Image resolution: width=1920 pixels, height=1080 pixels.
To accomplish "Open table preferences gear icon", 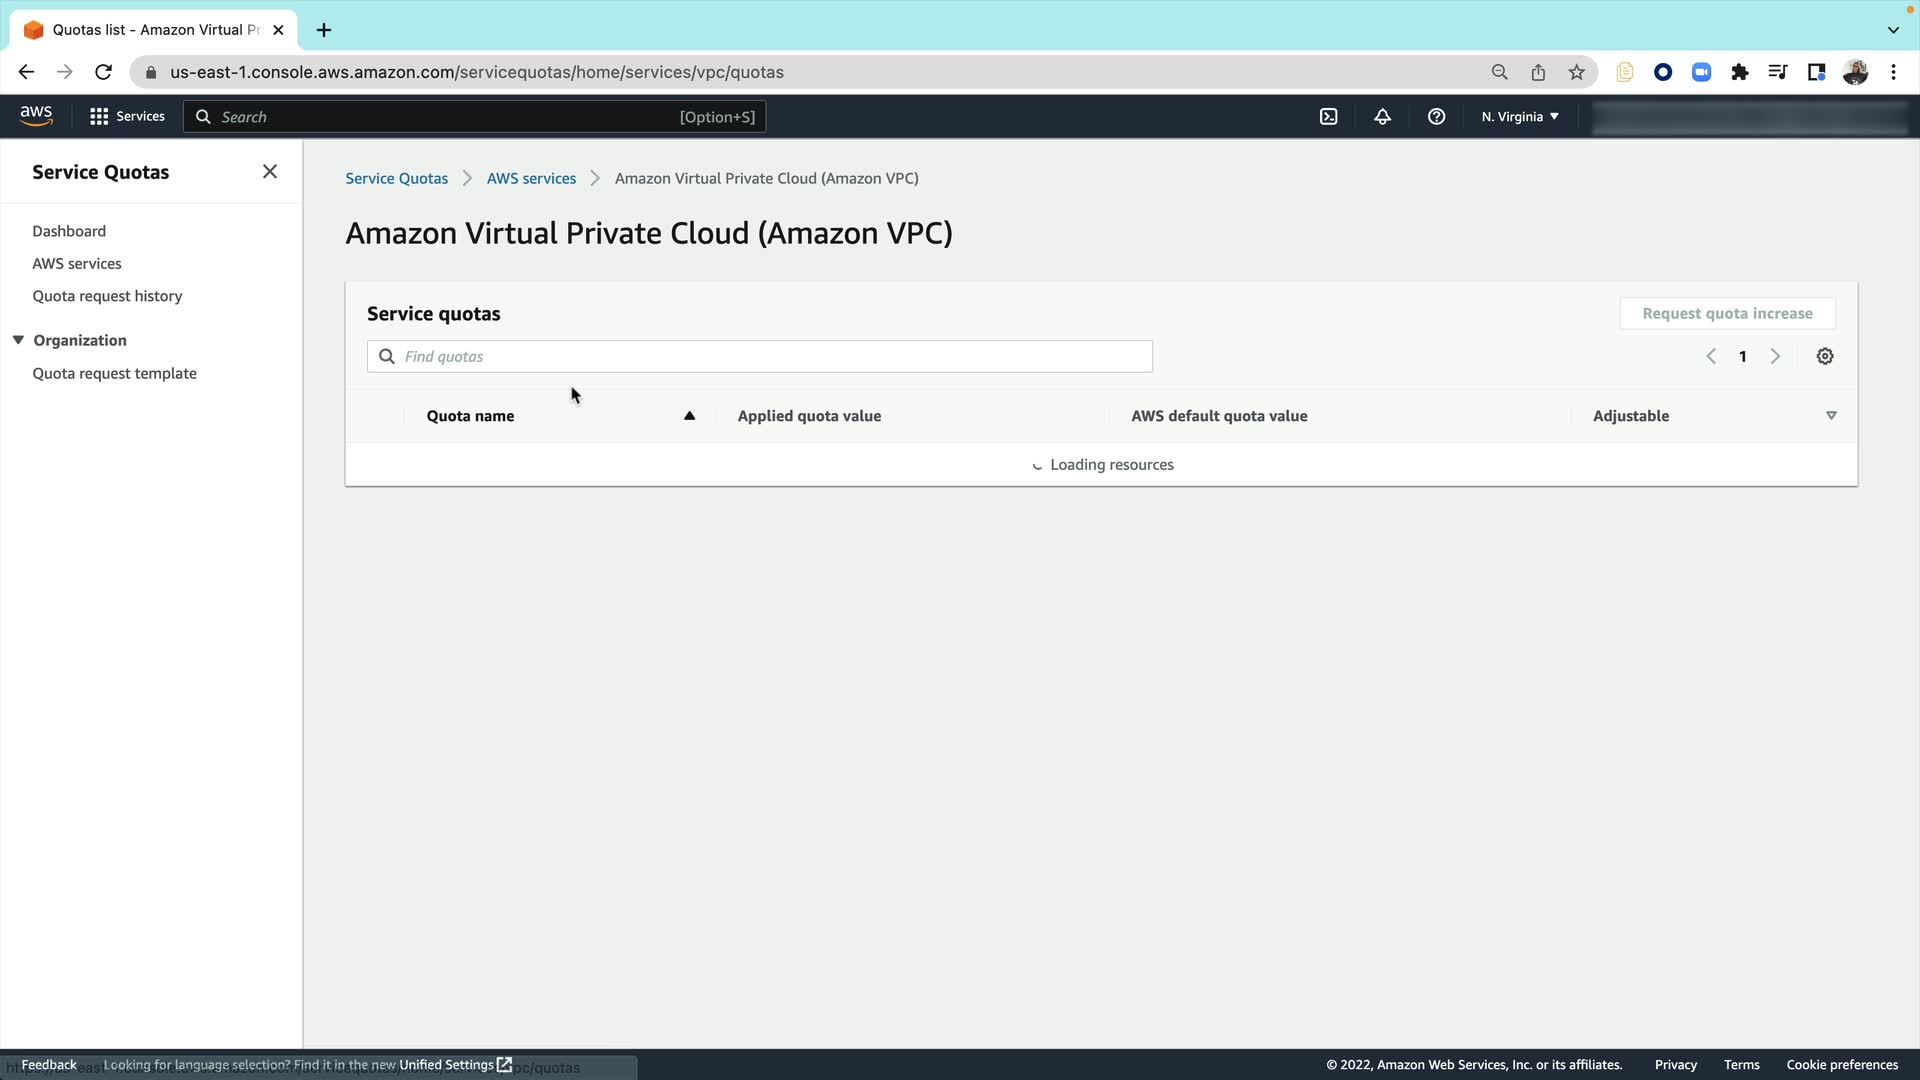I will 1825,357.
